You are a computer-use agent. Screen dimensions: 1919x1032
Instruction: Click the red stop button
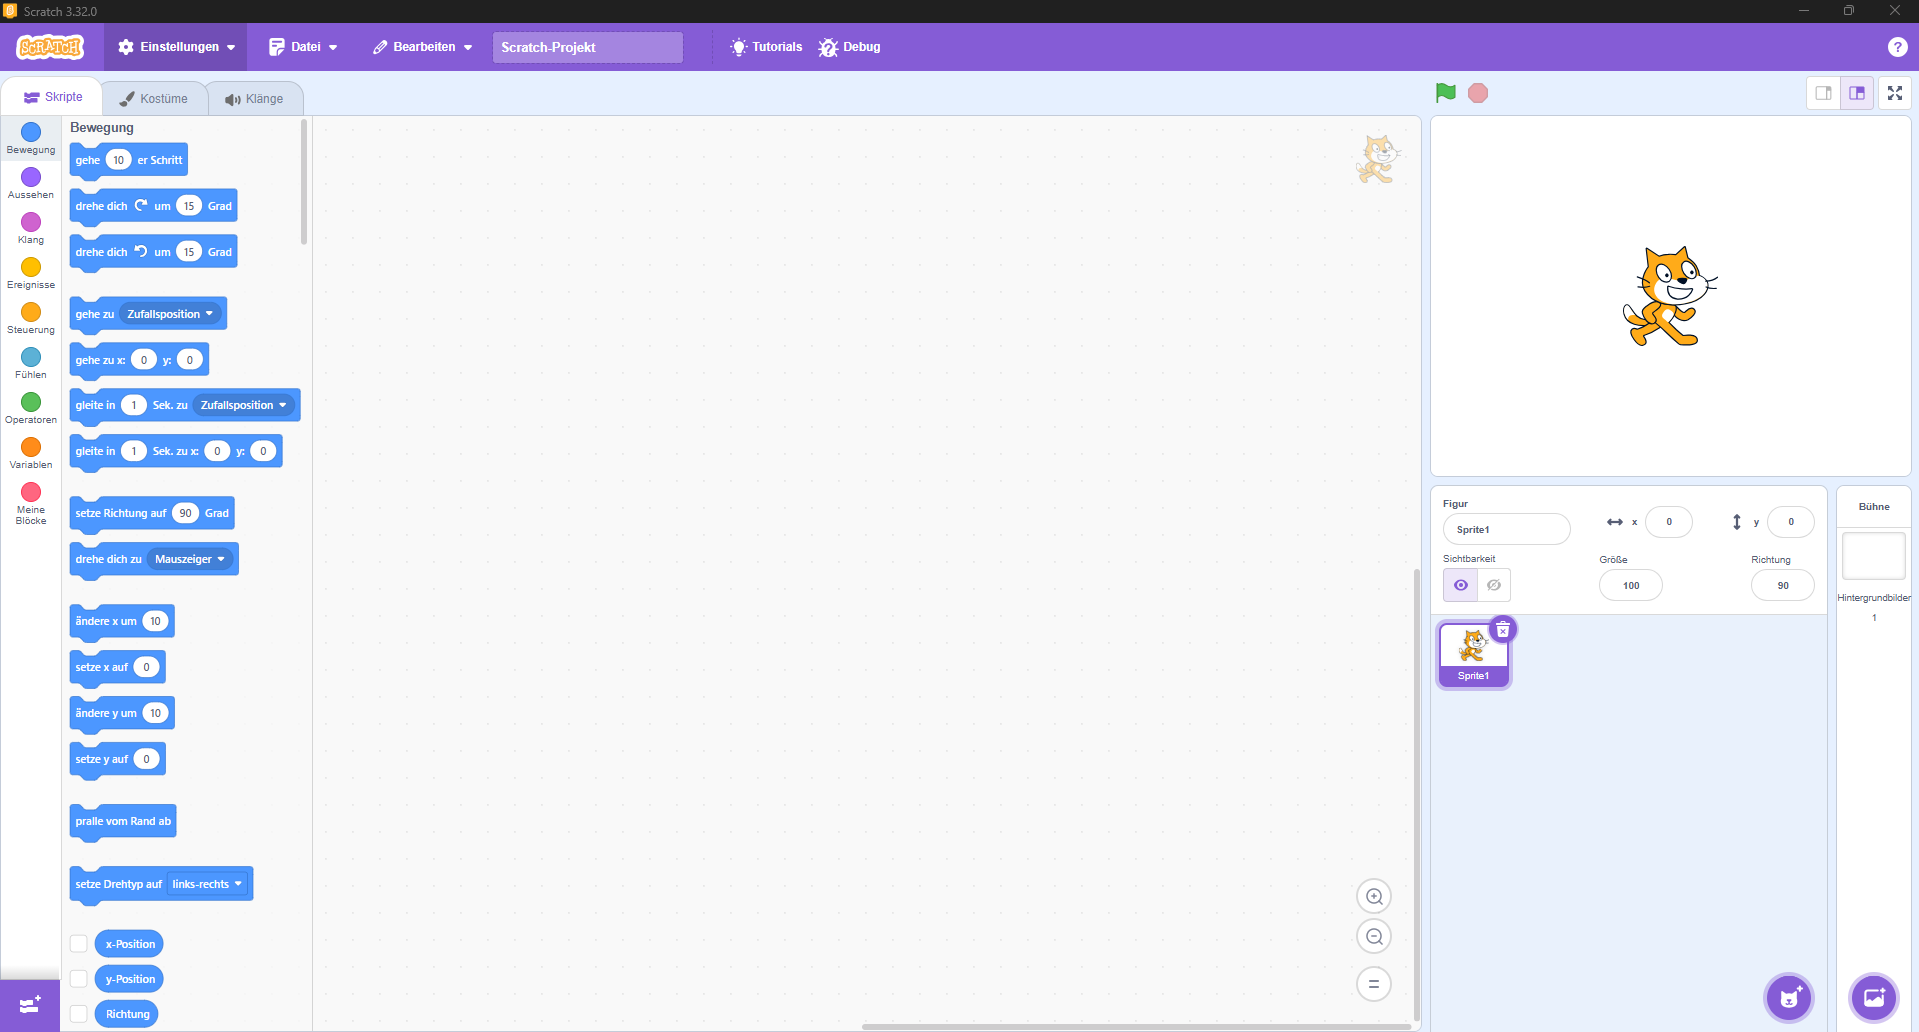tap(1478, 93)
